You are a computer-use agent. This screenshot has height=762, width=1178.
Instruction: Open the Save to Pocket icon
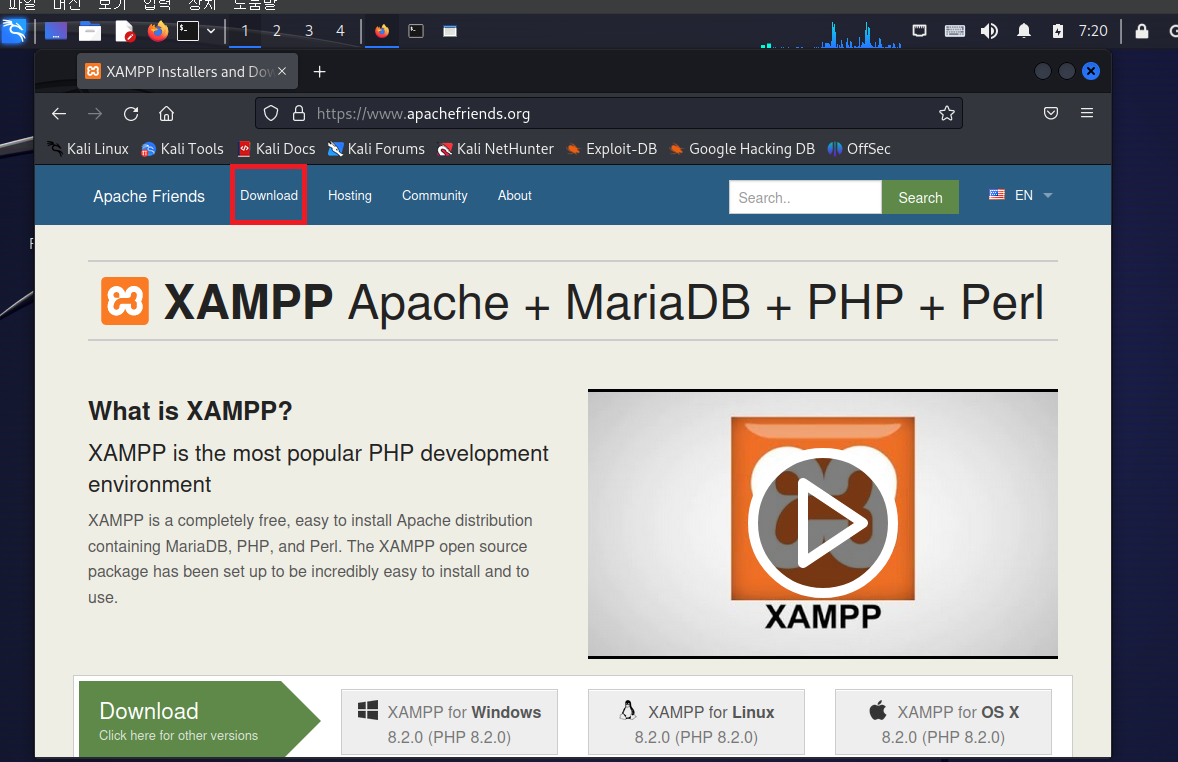(1051, 113)
